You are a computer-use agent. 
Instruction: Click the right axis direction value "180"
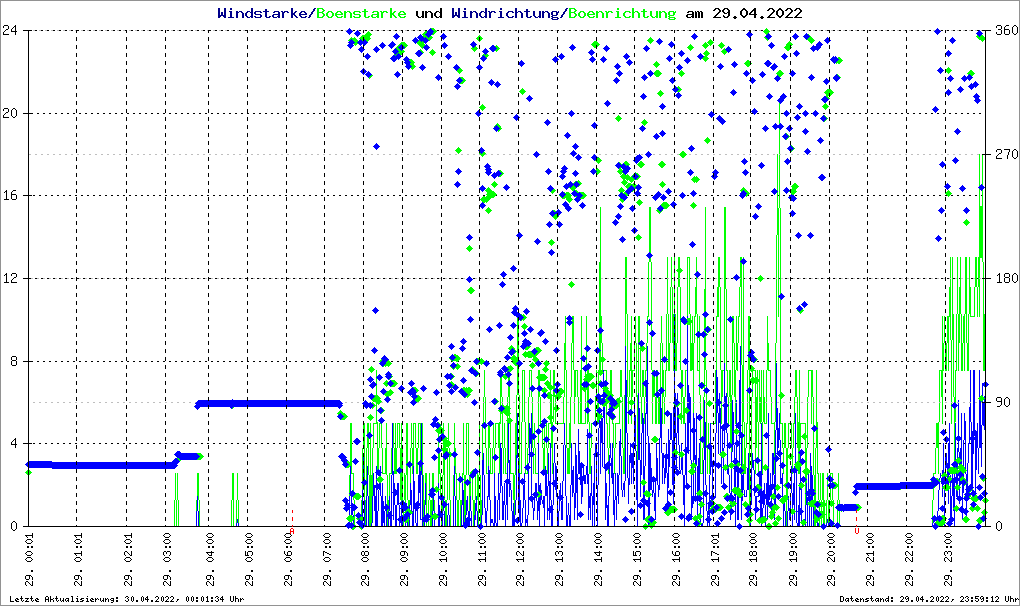point(1007,278)
